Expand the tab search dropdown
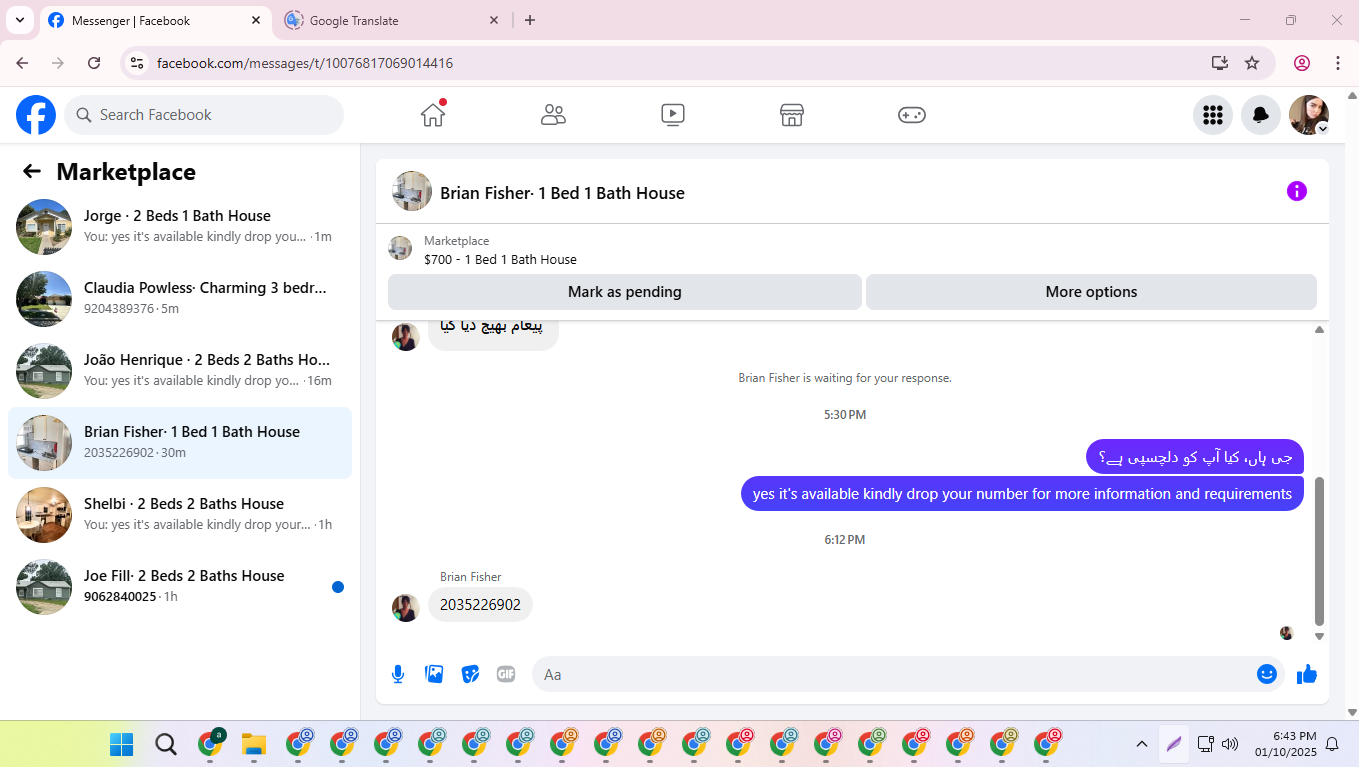The image size is (1359, 767). (x=20, y=20)
